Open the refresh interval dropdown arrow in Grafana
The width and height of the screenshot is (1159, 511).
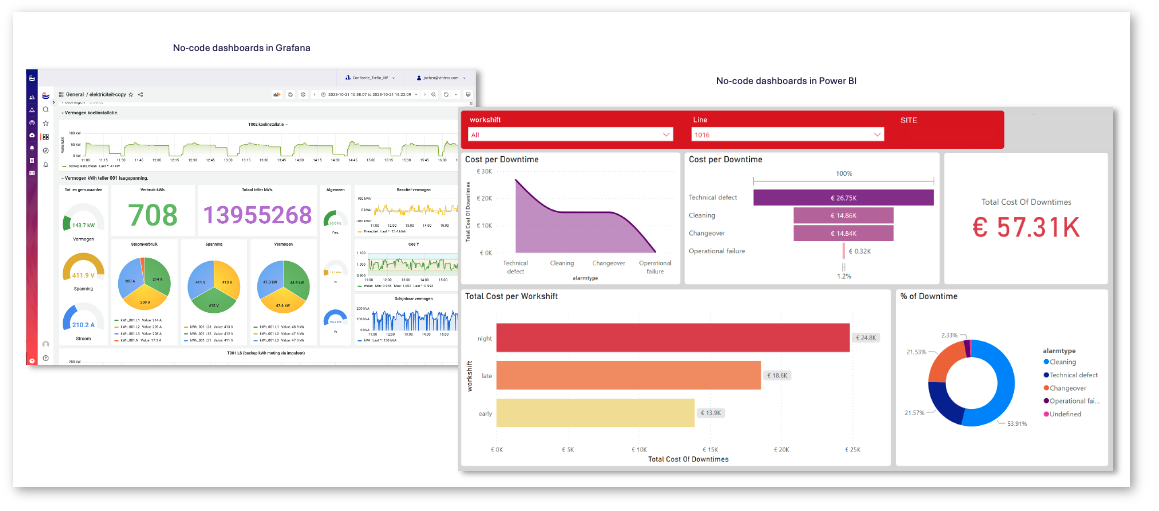click(x=456, y=95)
